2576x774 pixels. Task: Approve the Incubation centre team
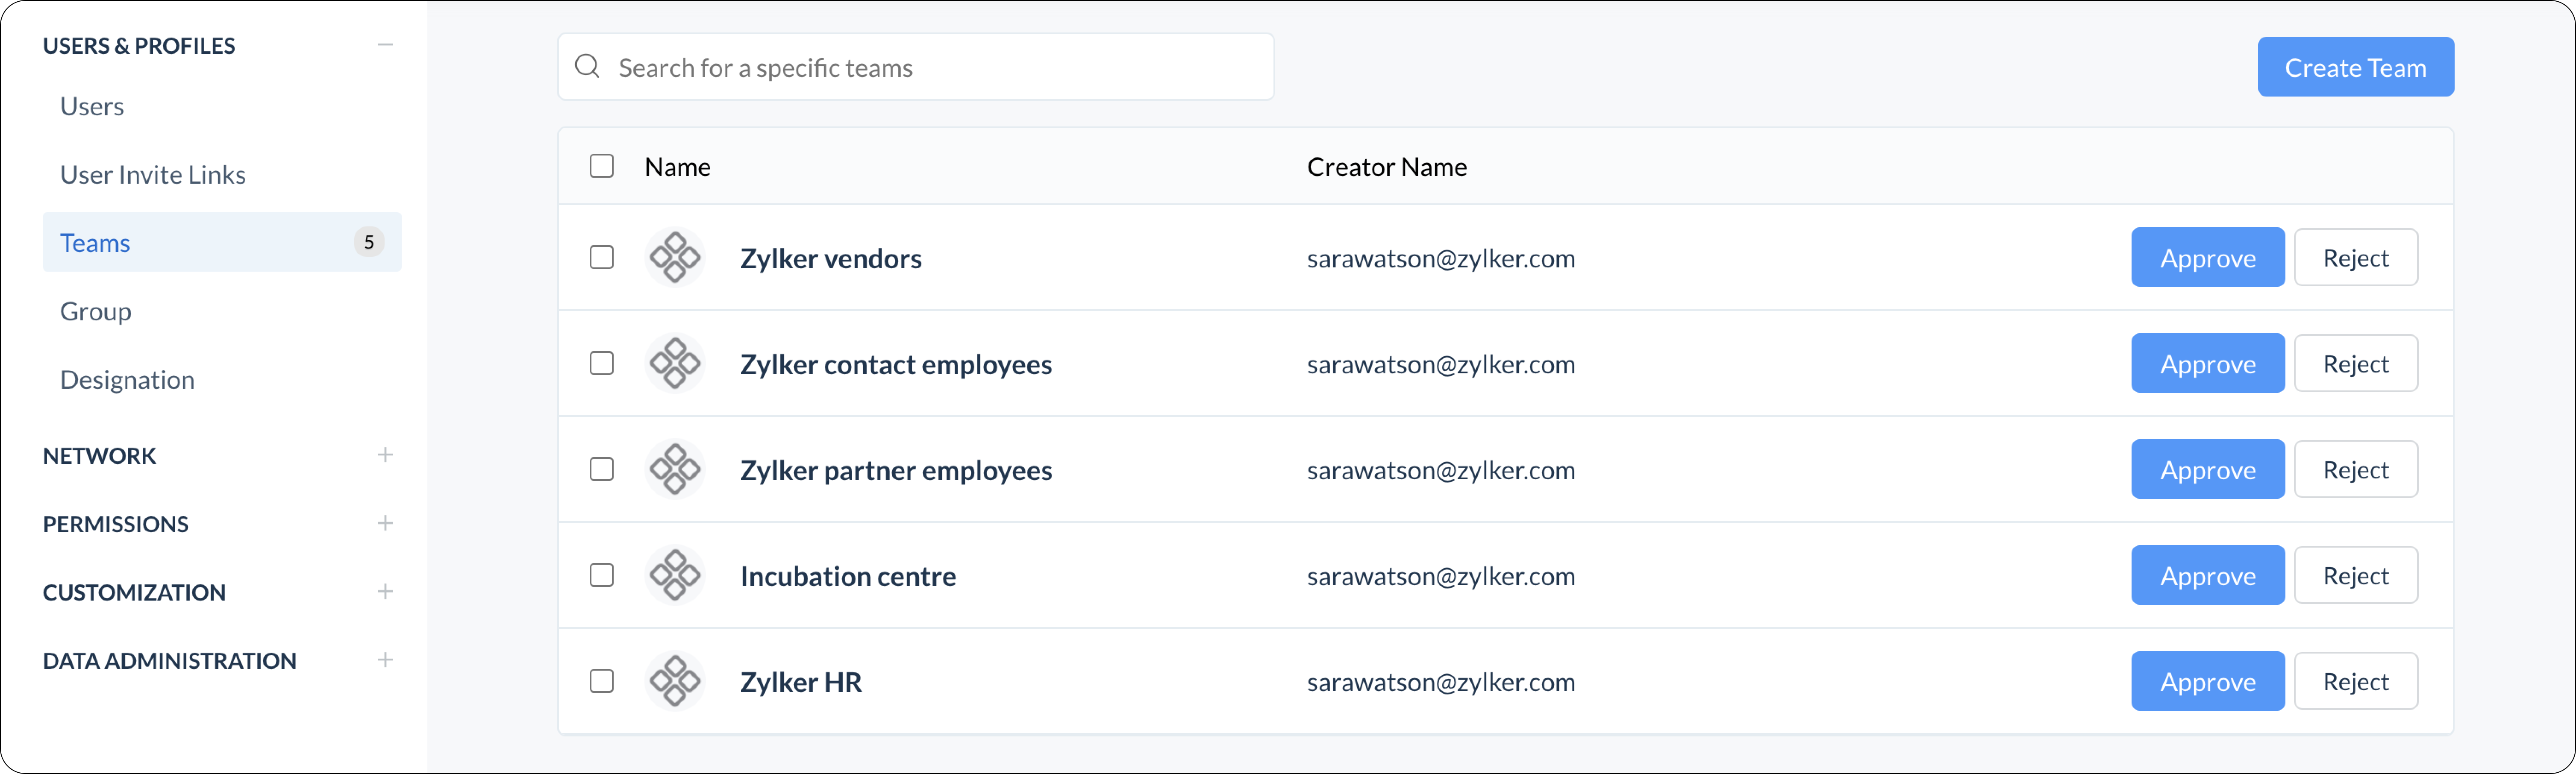pyautogui.click(x=2208, y=576)
